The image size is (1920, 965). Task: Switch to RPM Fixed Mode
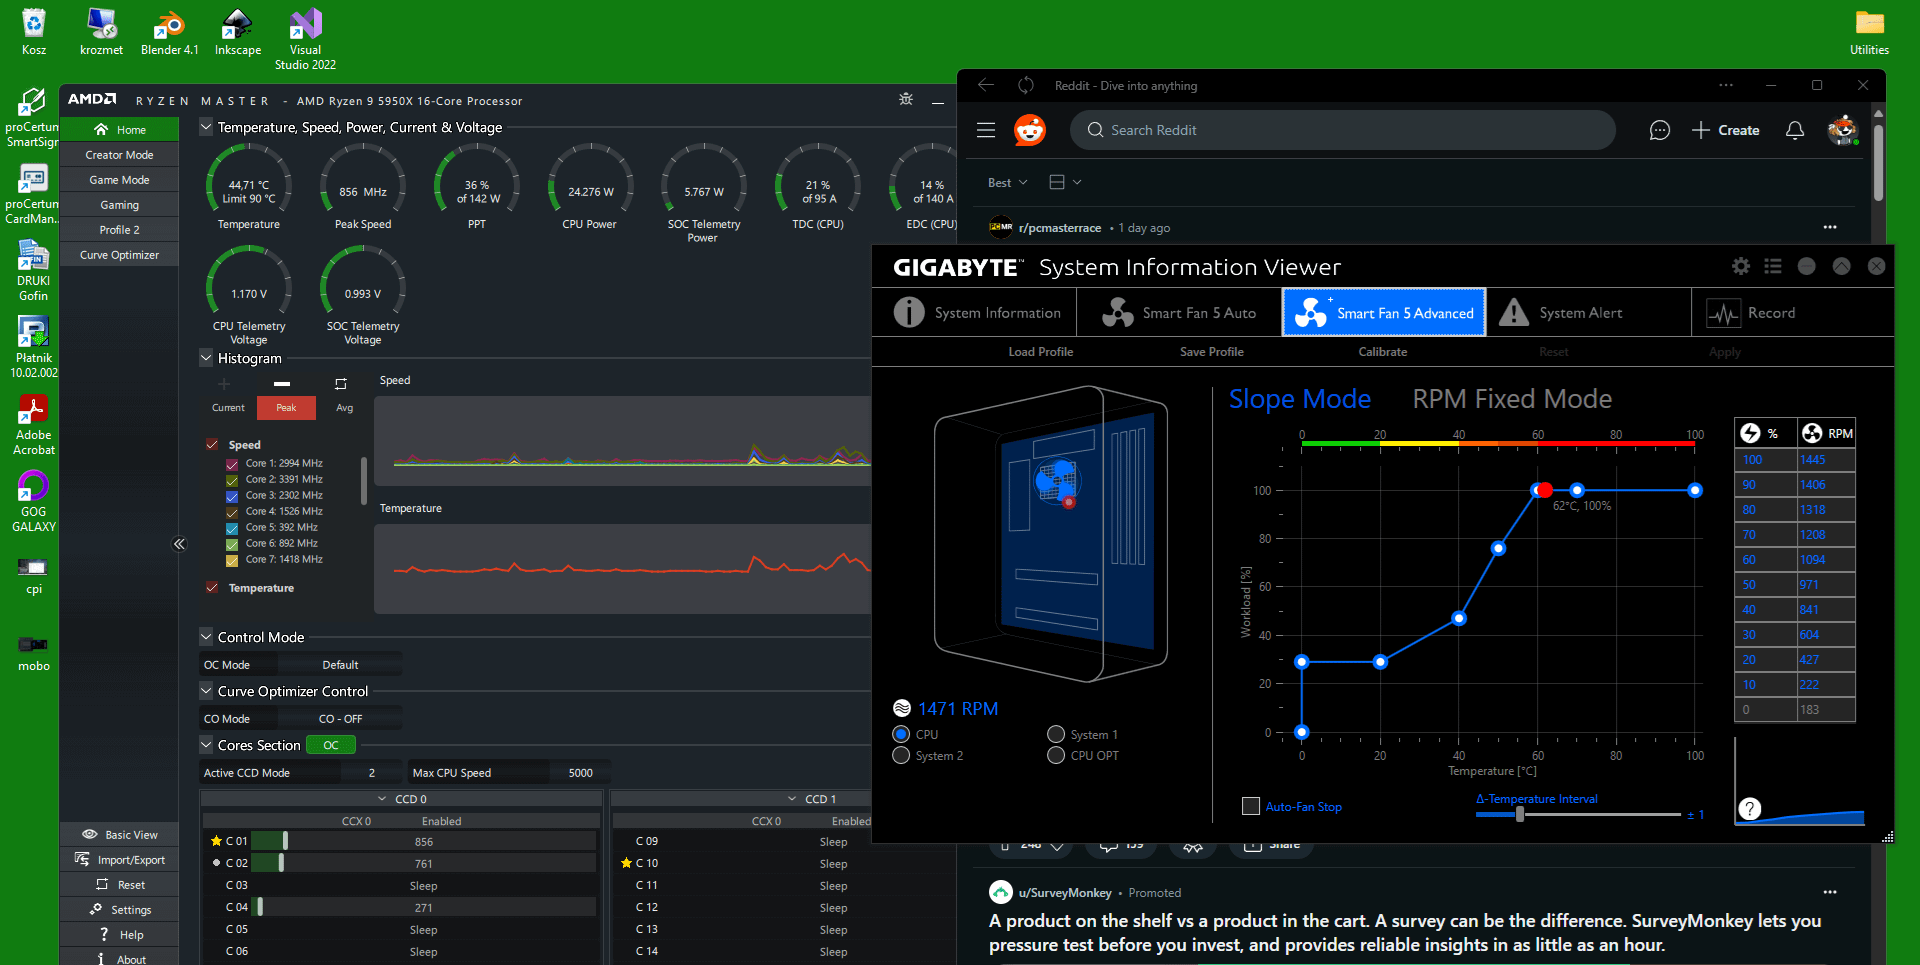[1512, 399]
